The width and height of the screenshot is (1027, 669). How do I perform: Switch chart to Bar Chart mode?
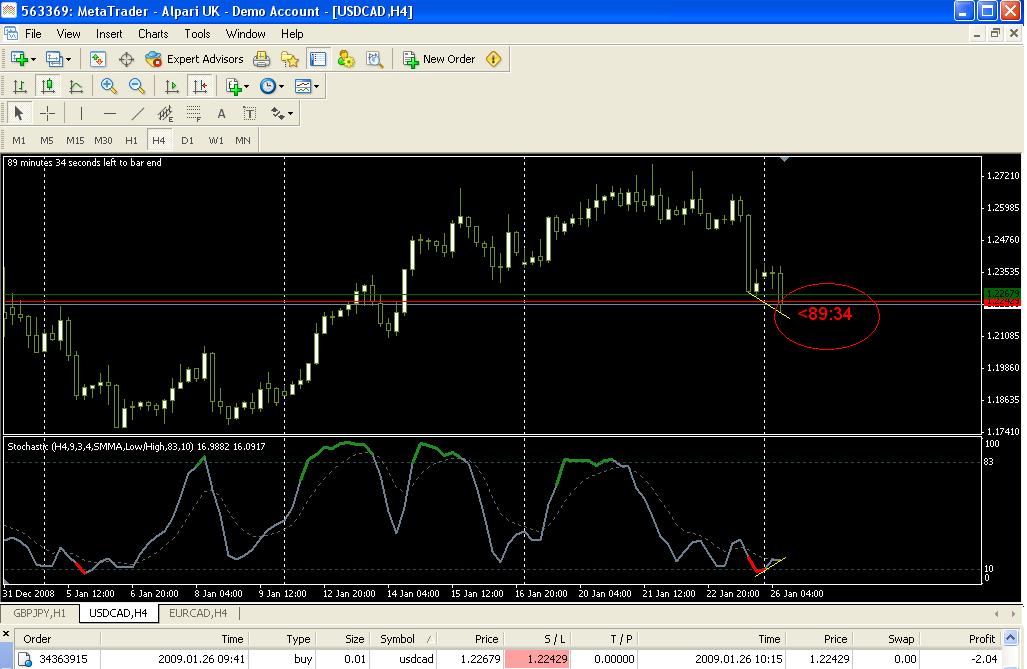[x=19, y=87]
